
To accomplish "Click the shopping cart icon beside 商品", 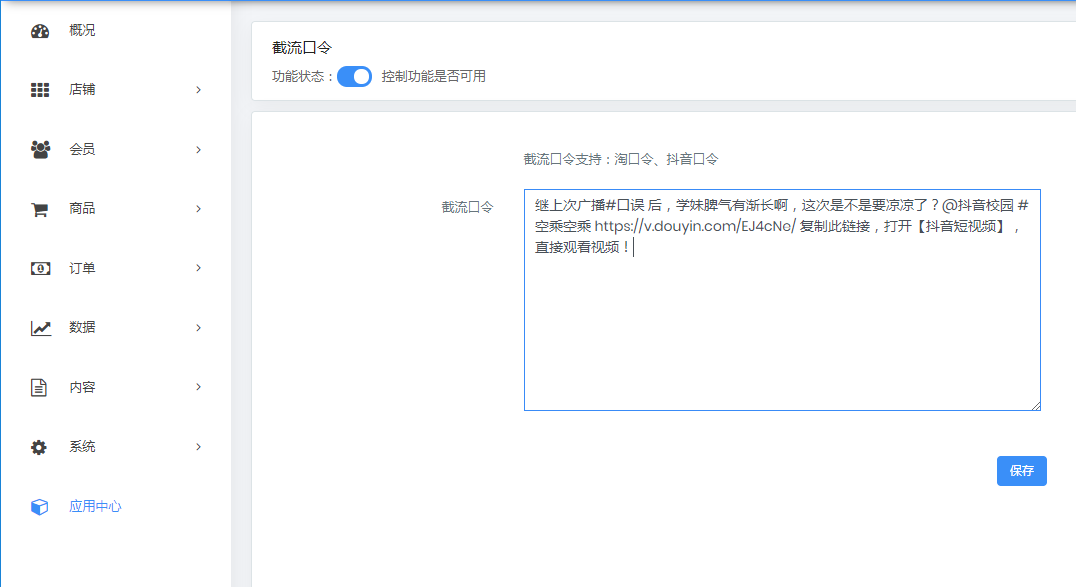I will point(40,209).
